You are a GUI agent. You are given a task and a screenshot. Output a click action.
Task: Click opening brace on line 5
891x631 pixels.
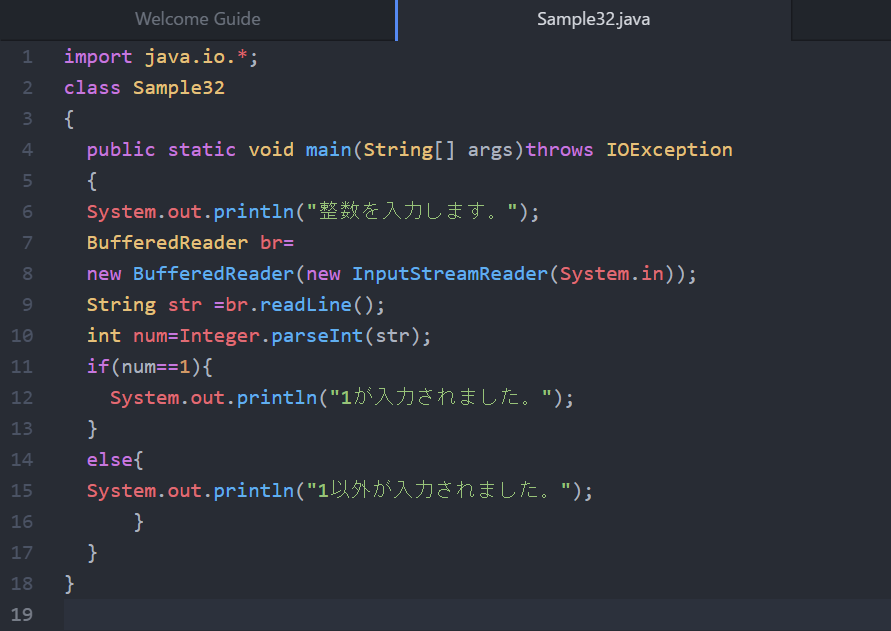93,181
